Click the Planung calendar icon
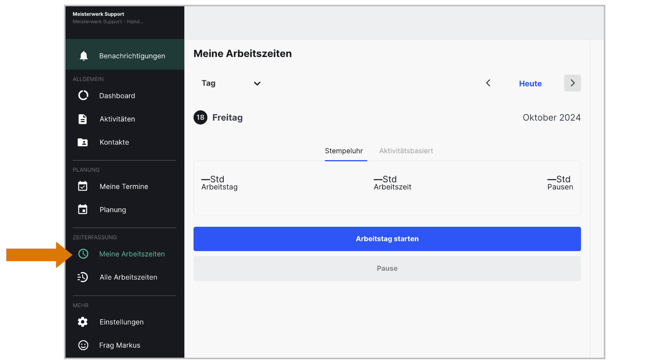This screenshot has width=670, height=363. 82,209
